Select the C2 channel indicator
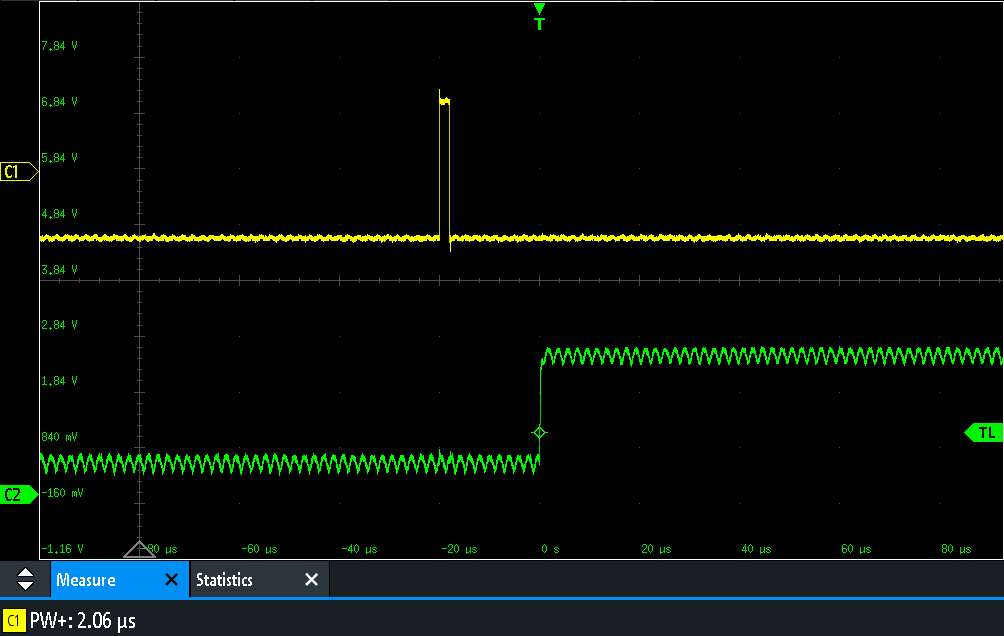 (x=14, y=494)
